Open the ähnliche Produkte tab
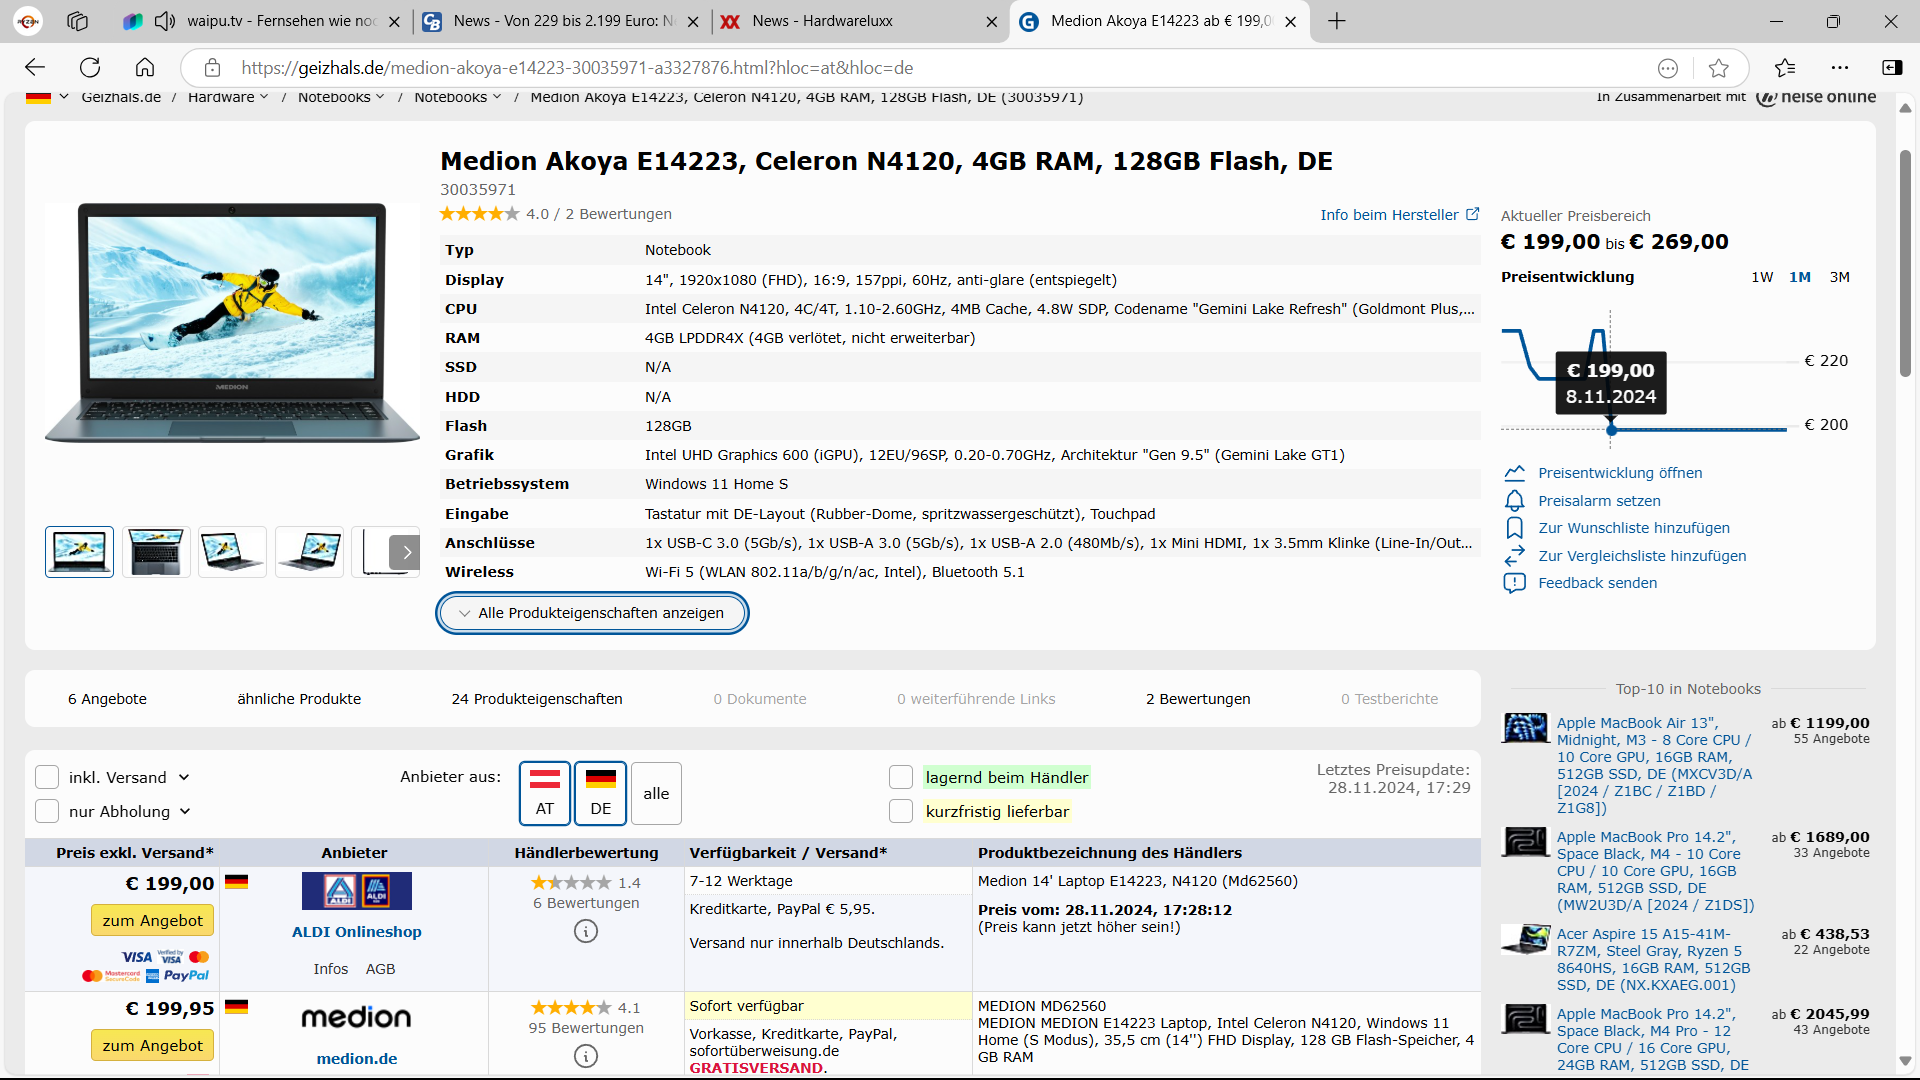The image size is (1920, 1080). pos(299,699)
